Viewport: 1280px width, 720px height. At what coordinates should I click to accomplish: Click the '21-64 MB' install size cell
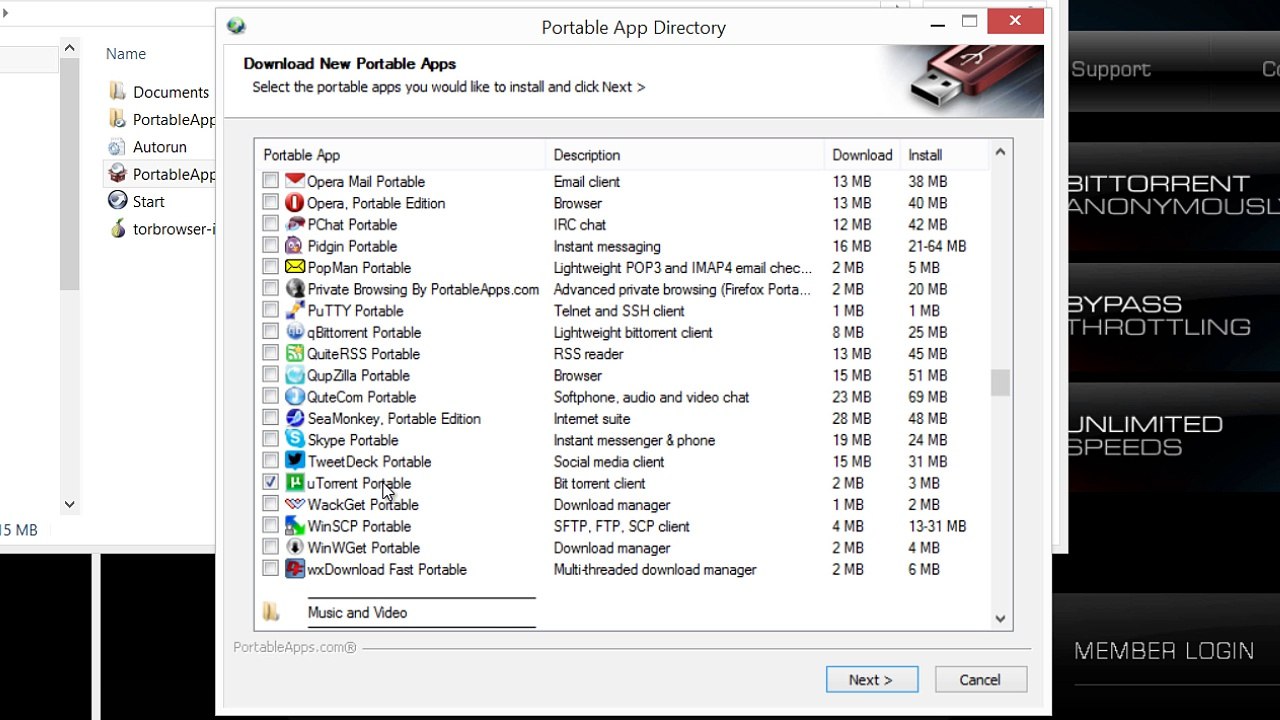click(937, 246)
